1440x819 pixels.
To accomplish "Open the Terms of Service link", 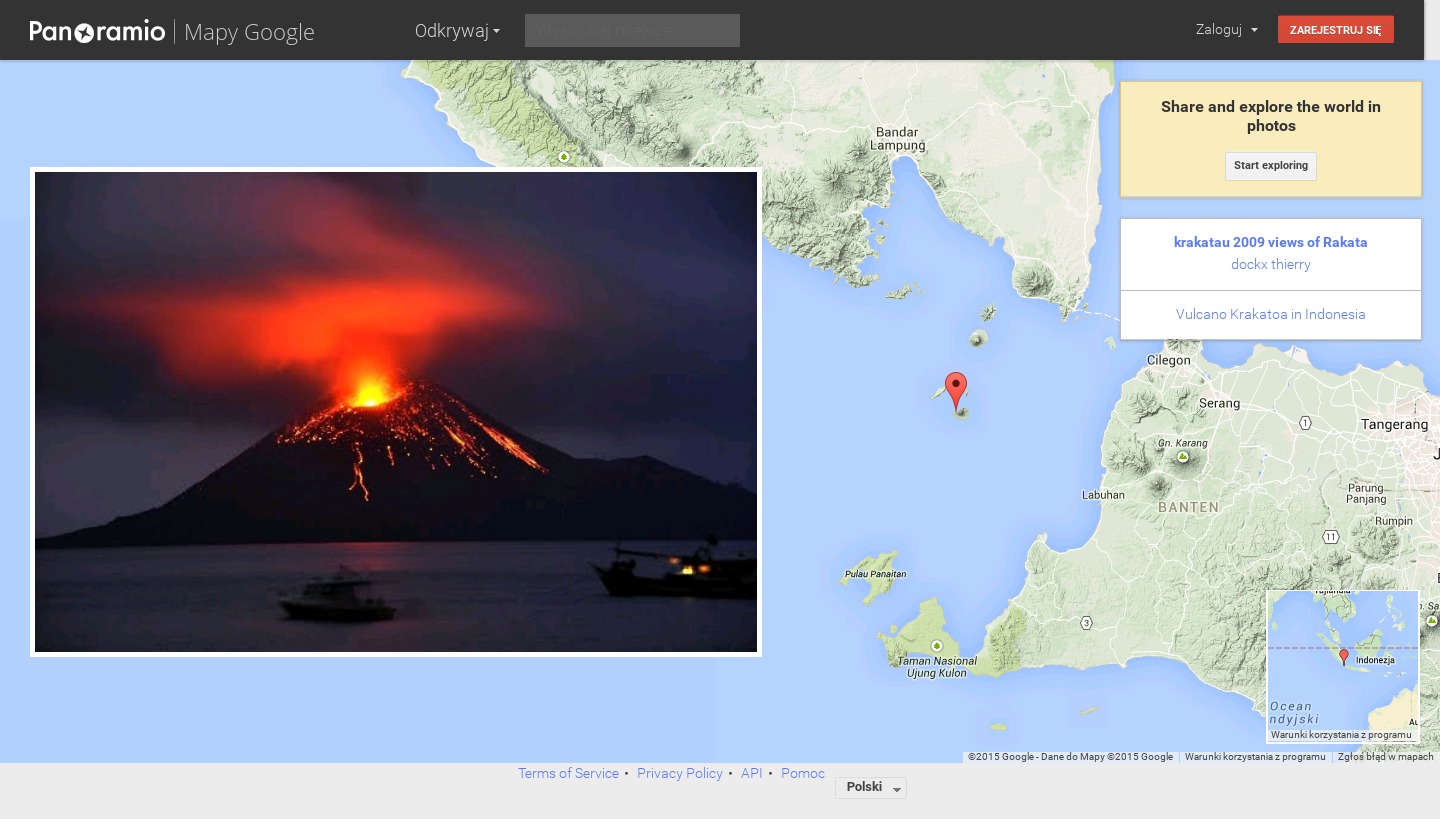I will click(568, 773).
